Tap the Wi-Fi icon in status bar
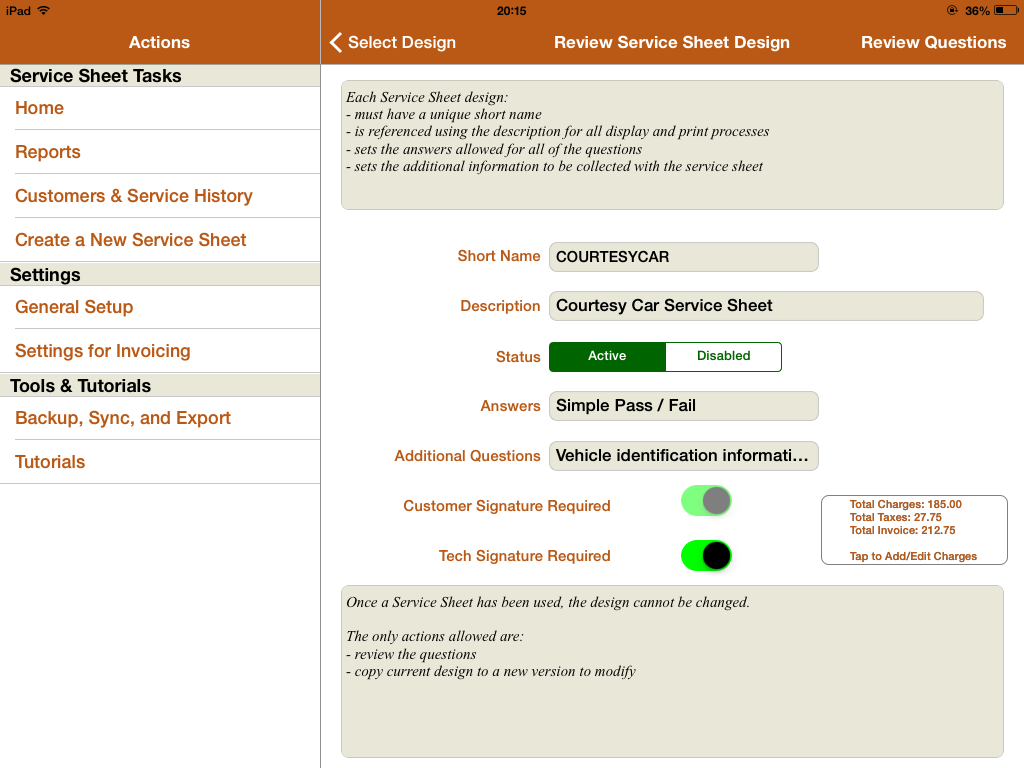The width and height of the screenshot is (1024, 768). click(x=43, y=11)
